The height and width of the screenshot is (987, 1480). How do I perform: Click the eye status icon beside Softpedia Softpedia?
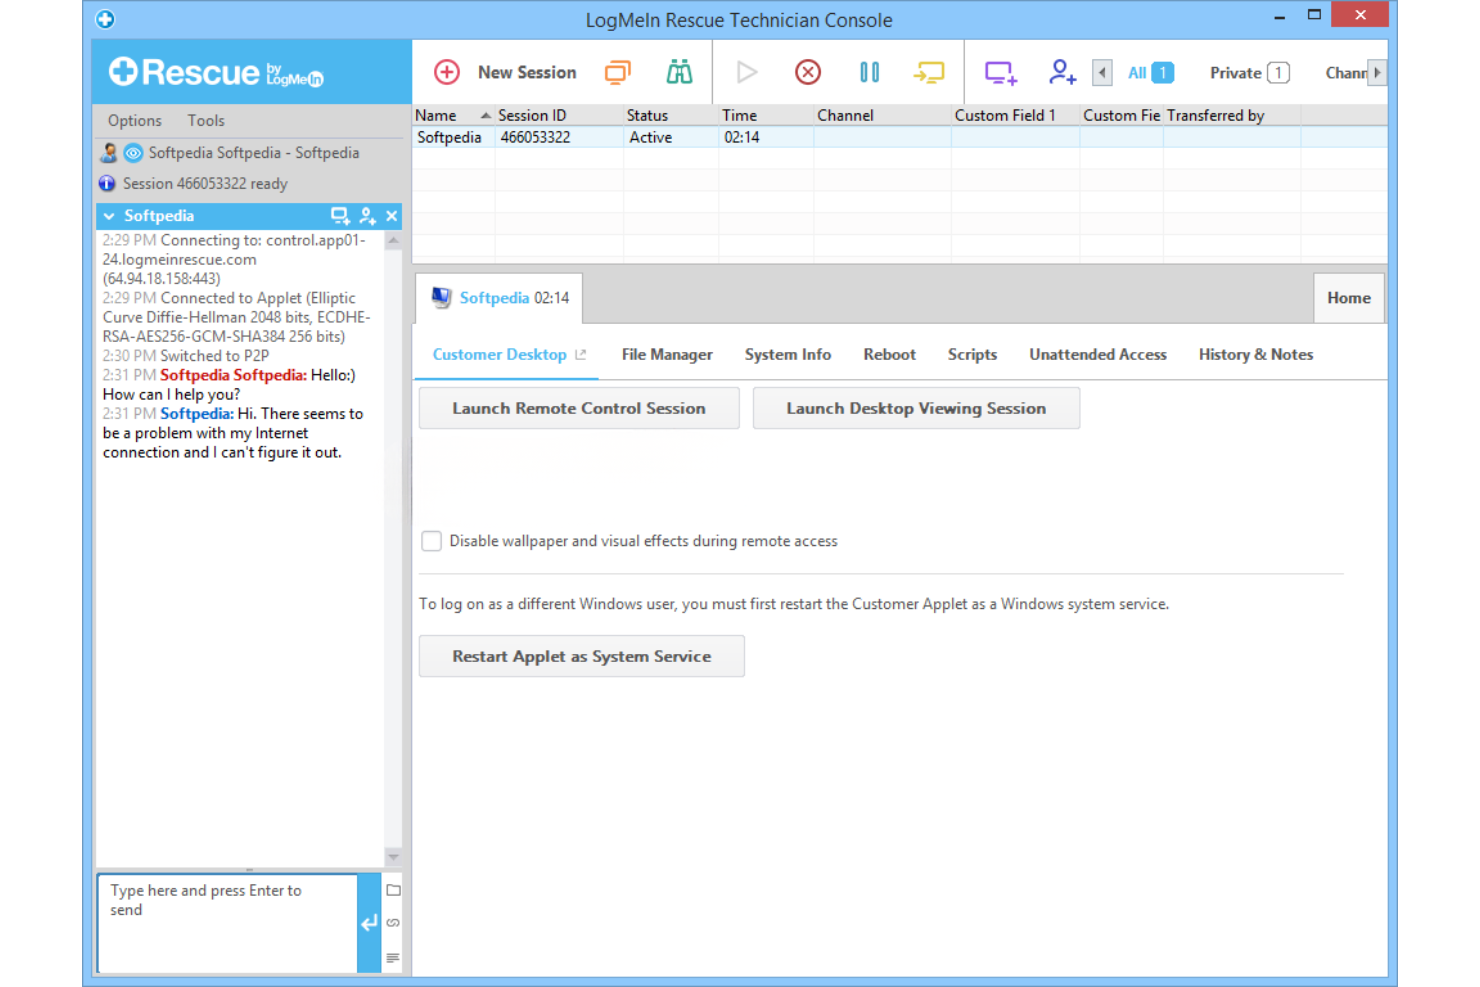coord(133,153)
